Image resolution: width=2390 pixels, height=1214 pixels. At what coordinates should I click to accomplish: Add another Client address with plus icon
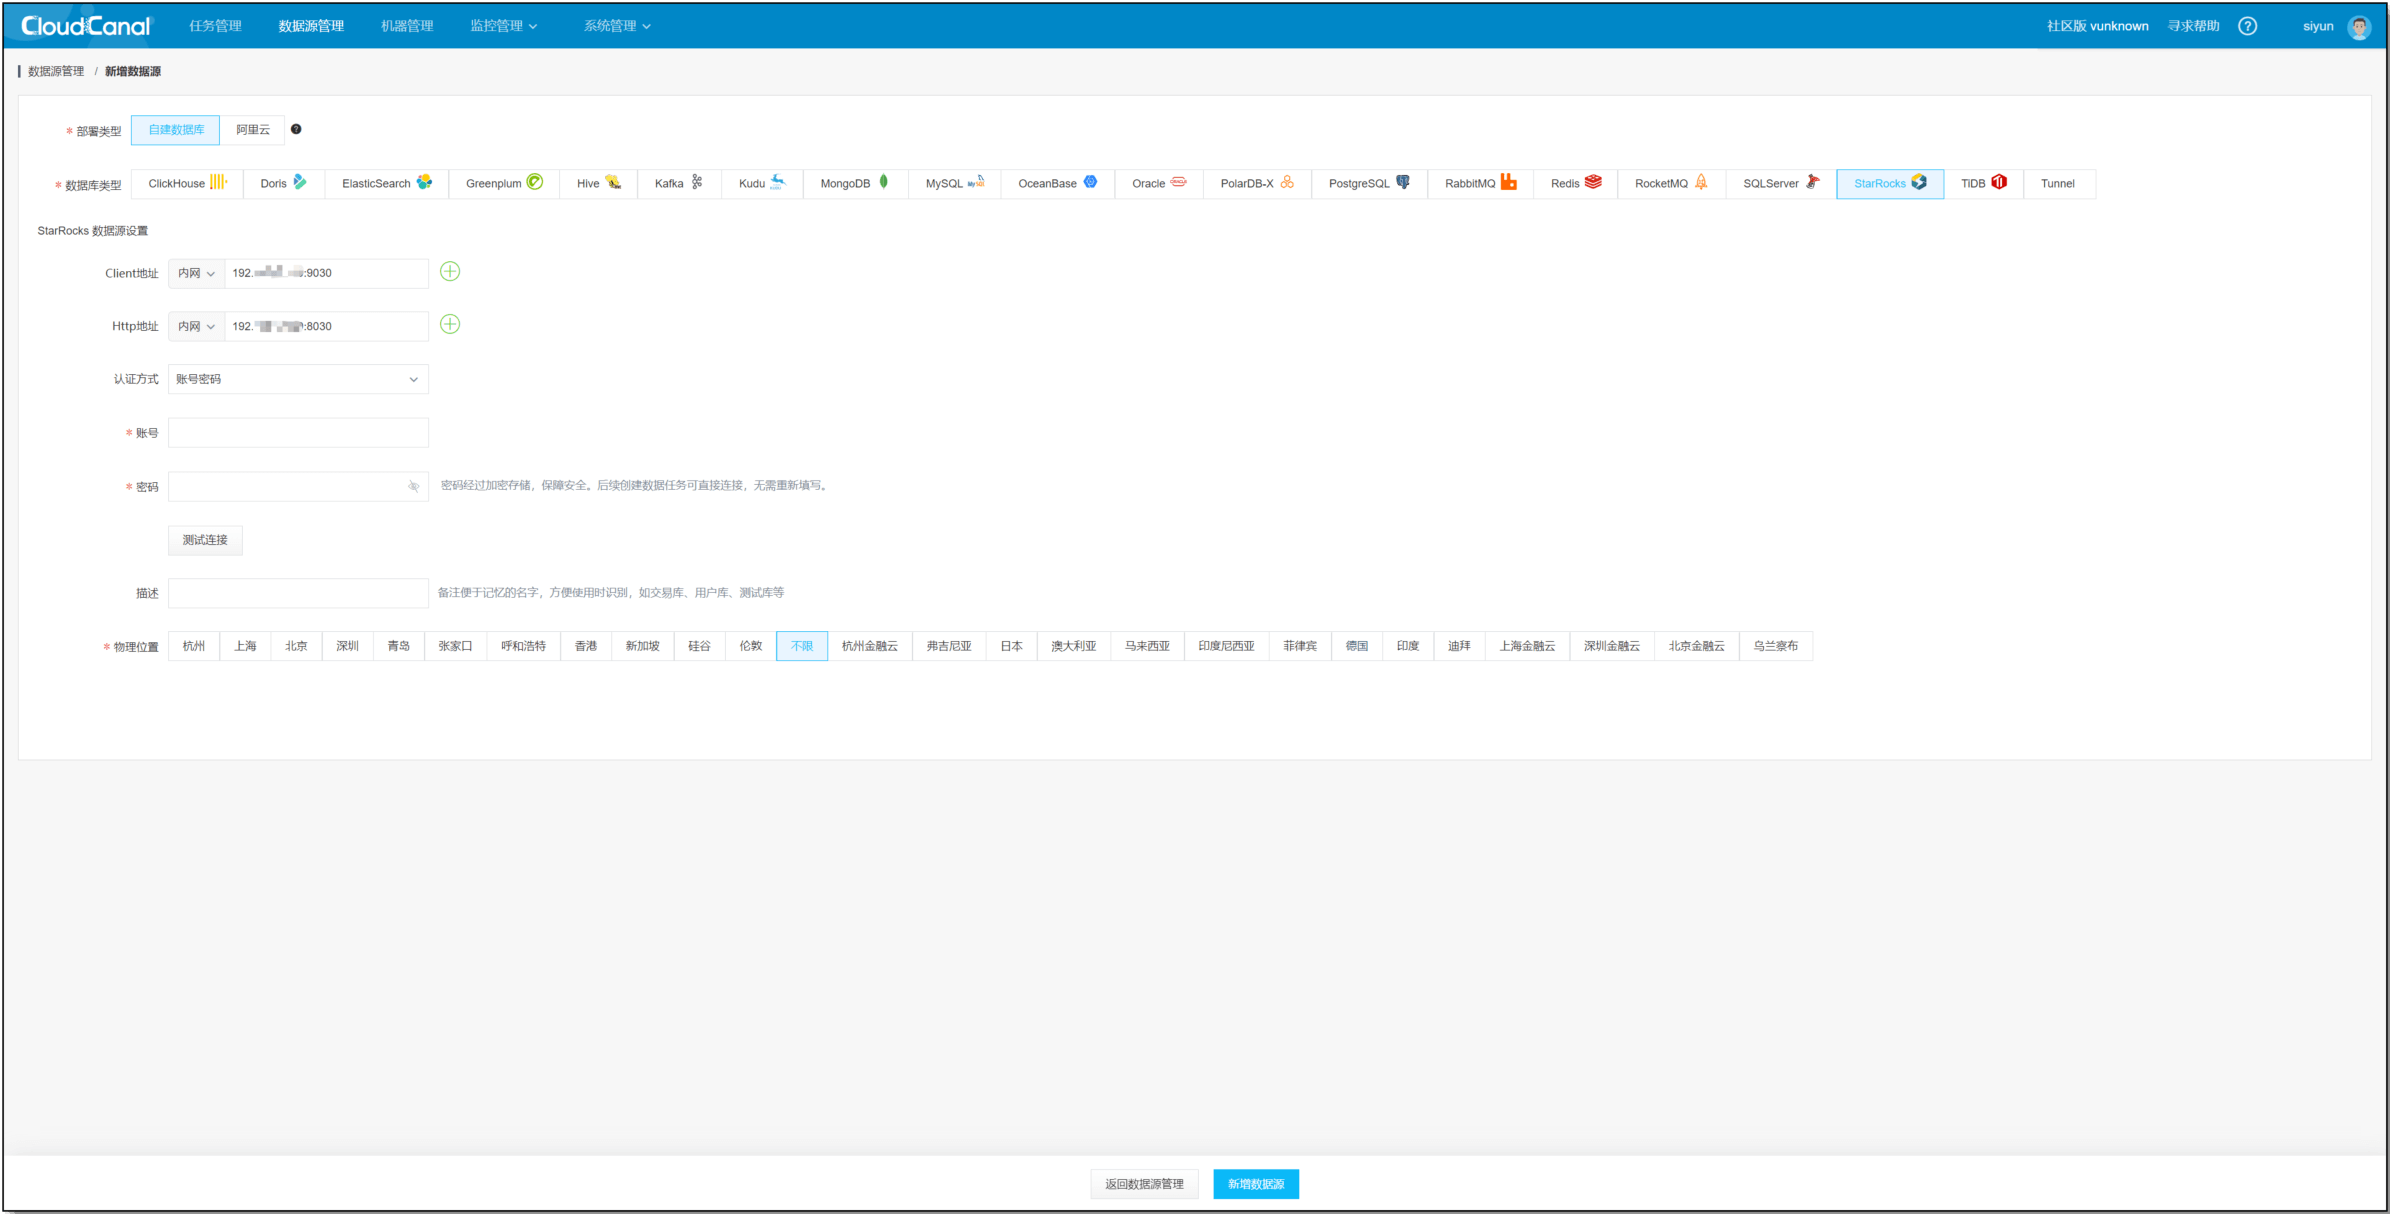[x=450, y=272]
